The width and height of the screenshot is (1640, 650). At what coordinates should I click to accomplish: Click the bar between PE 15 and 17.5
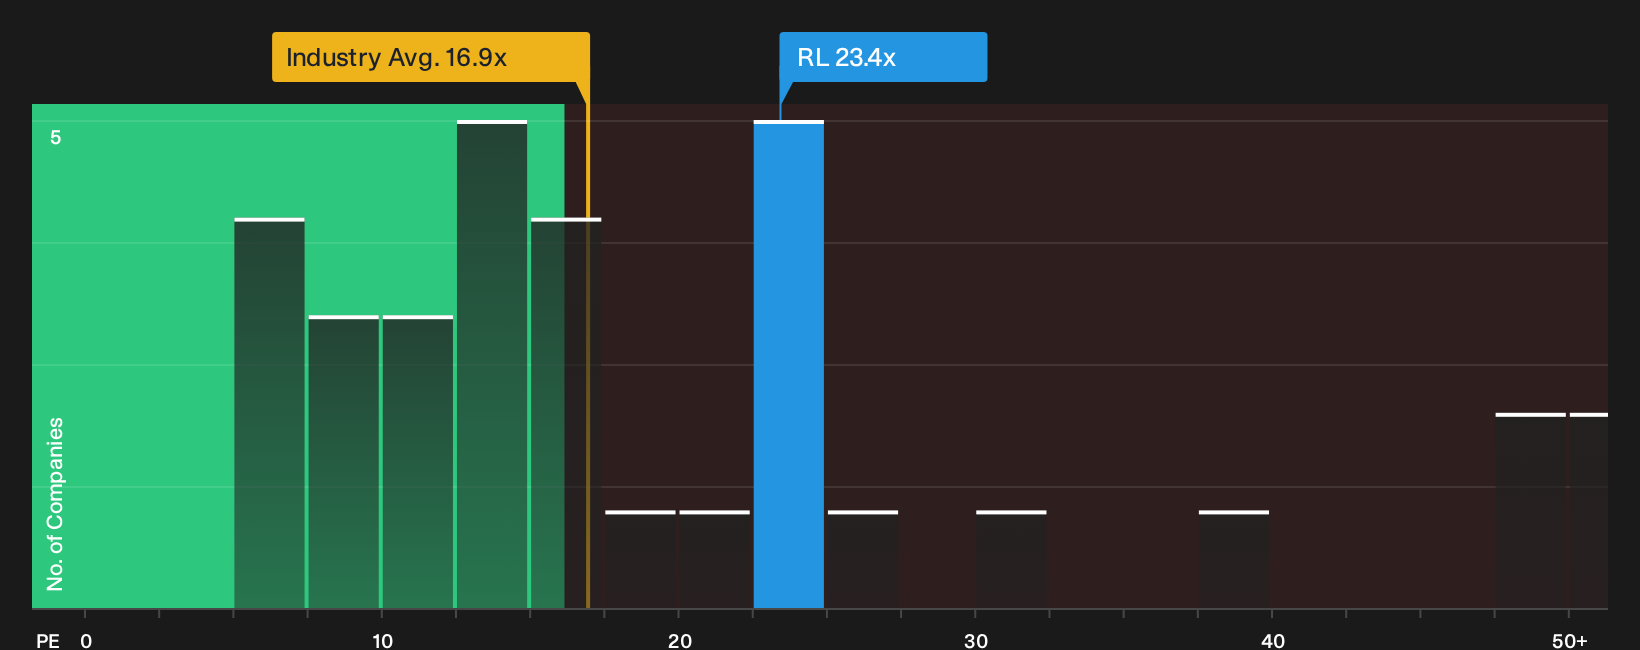click(x=566, y=413)
